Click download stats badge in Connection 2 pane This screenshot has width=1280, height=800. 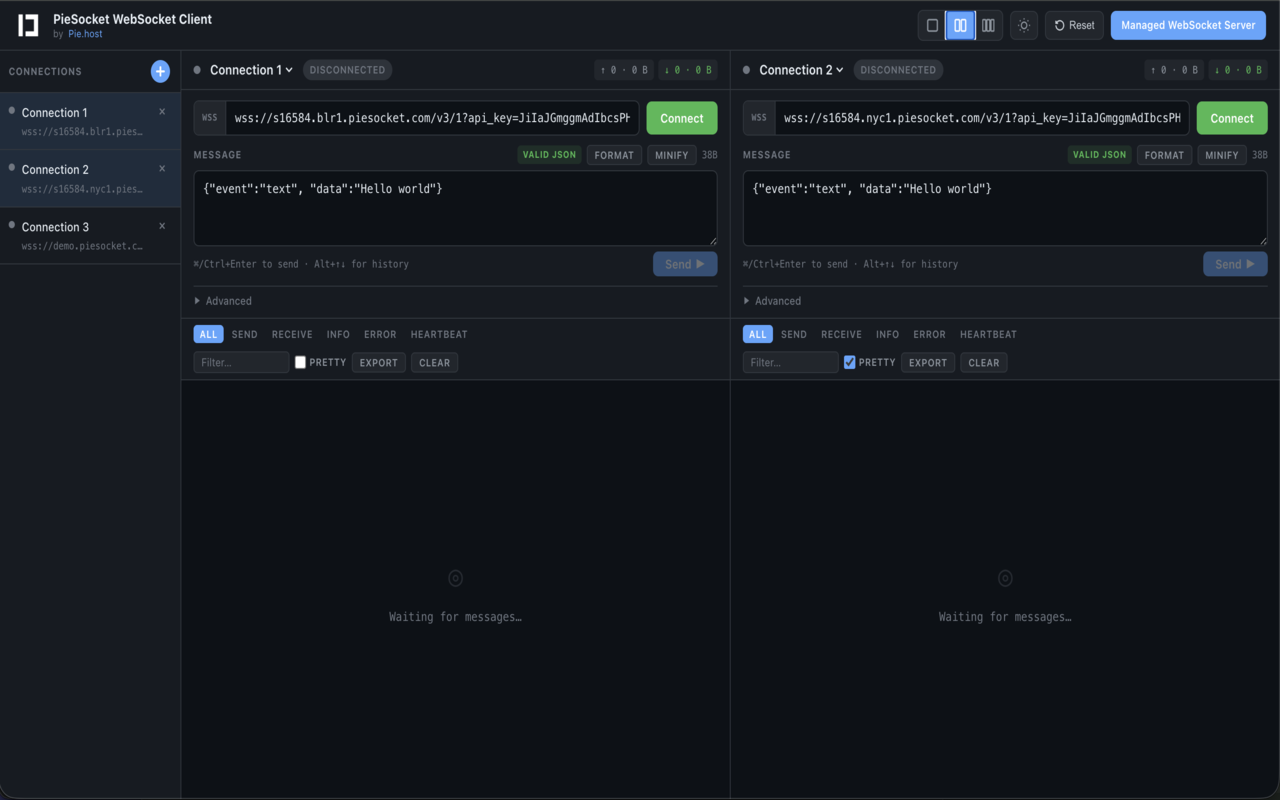click(1238, 70)
